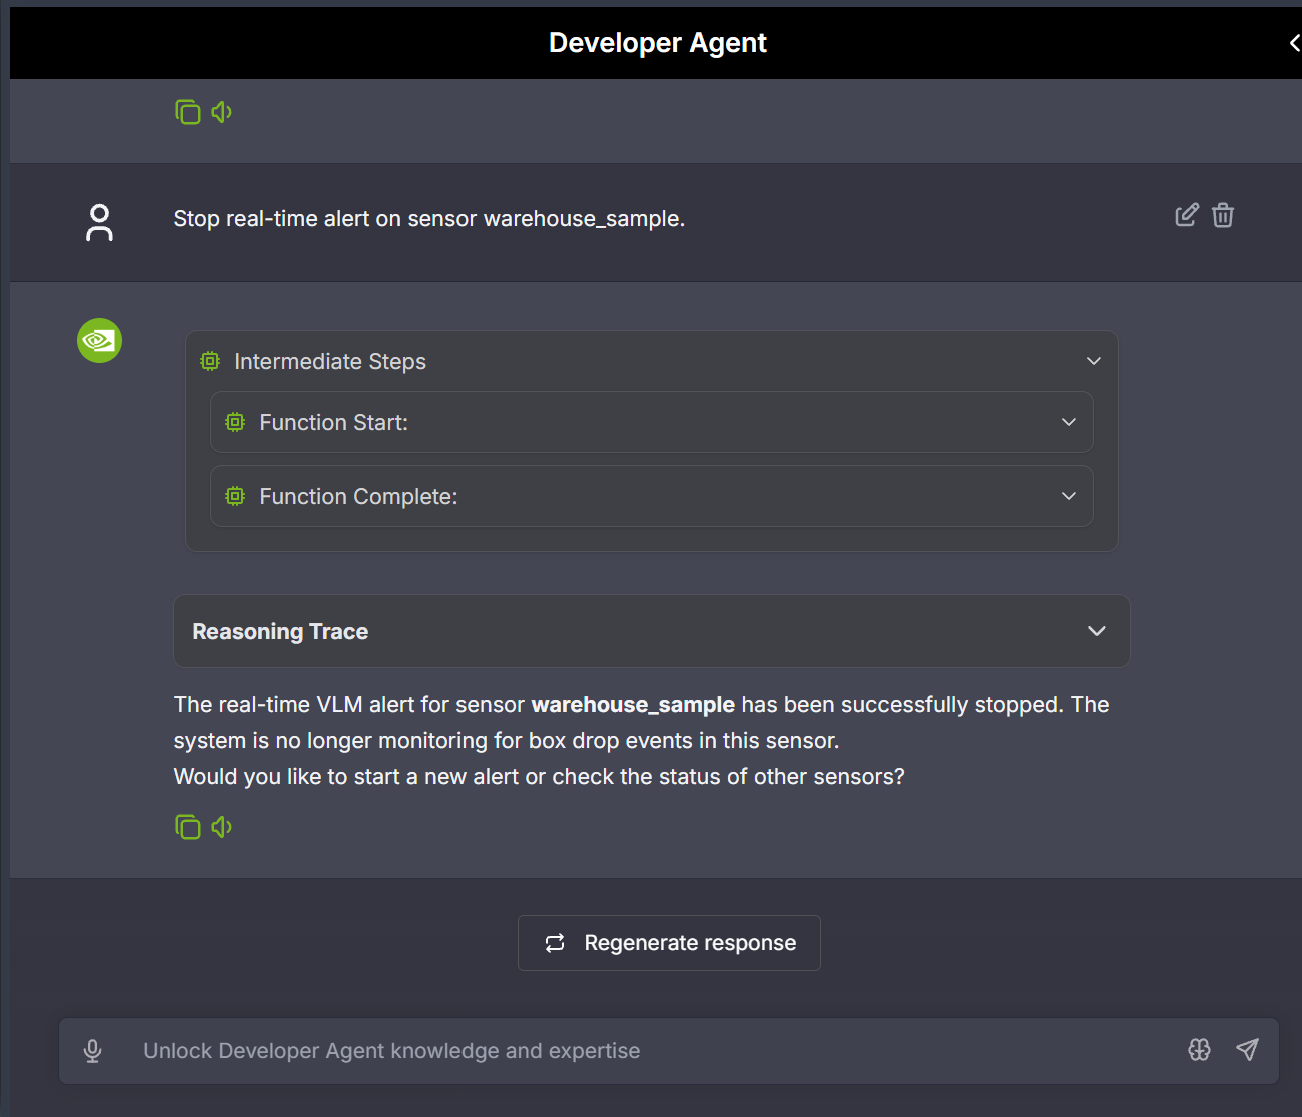Click the green NVIDIA agent avatar
Screen dimensions: 1302x1117
[x=99, y=341]
